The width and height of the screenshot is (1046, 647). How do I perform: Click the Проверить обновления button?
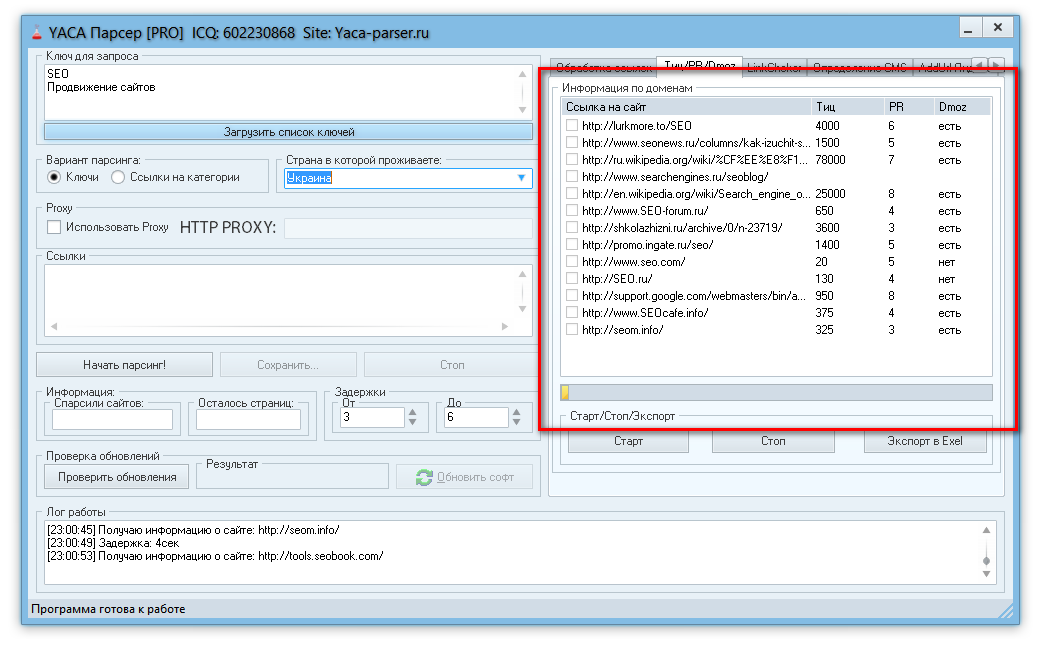(x=117, y=477)
